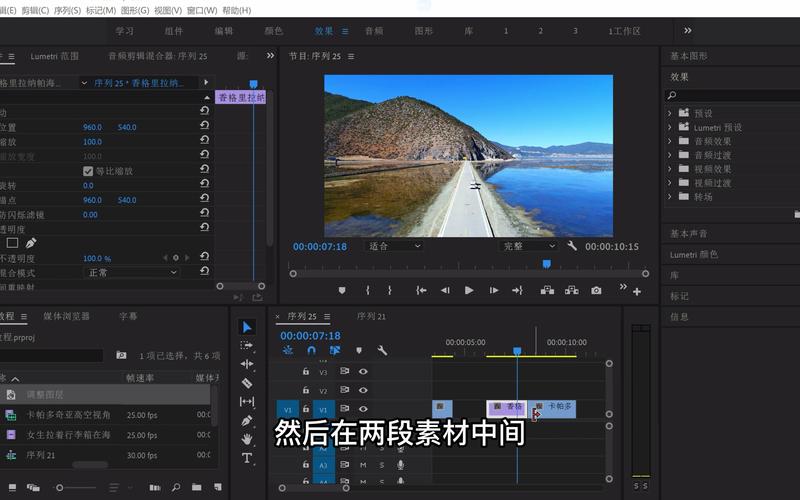Open the 适合 zoom level dropdown

click(x=393, y=246)
